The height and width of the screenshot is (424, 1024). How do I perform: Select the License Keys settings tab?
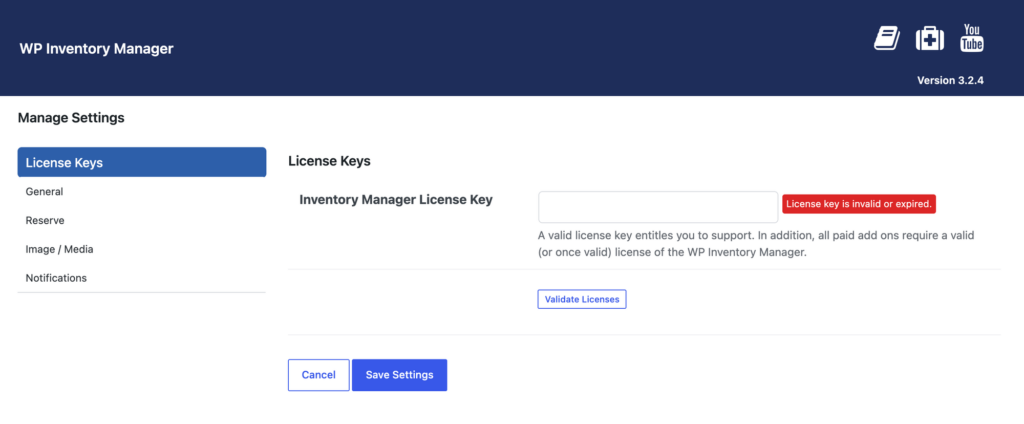[142, 163]
